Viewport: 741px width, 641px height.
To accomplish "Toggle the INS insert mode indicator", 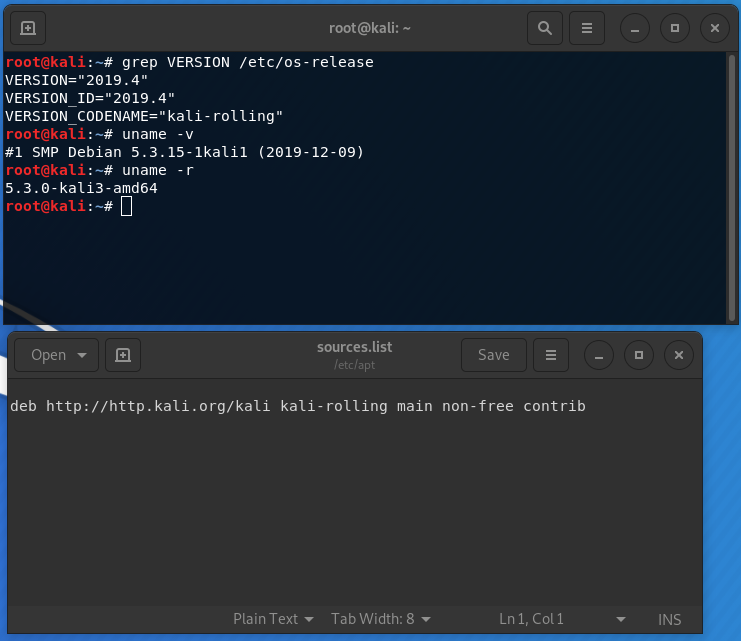I will tap(669, 619).
